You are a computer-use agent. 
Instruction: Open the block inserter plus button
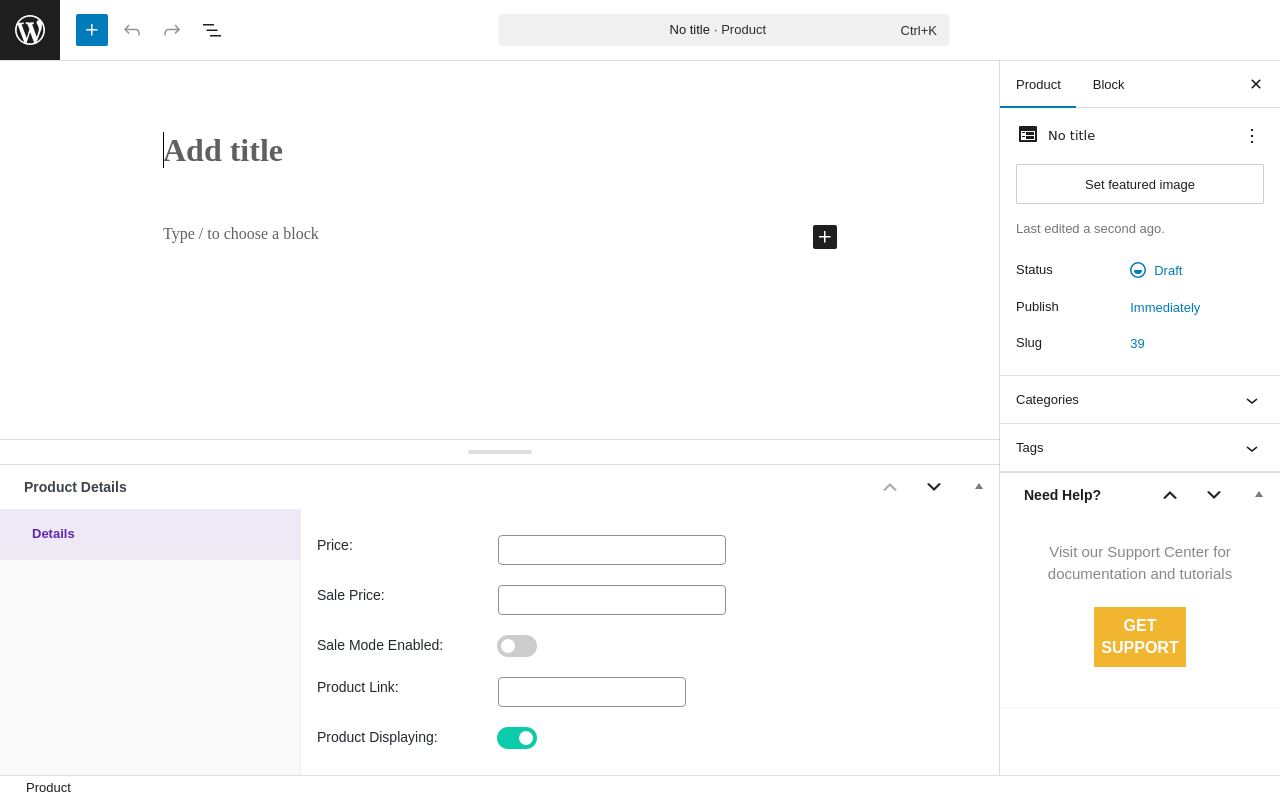92,30
